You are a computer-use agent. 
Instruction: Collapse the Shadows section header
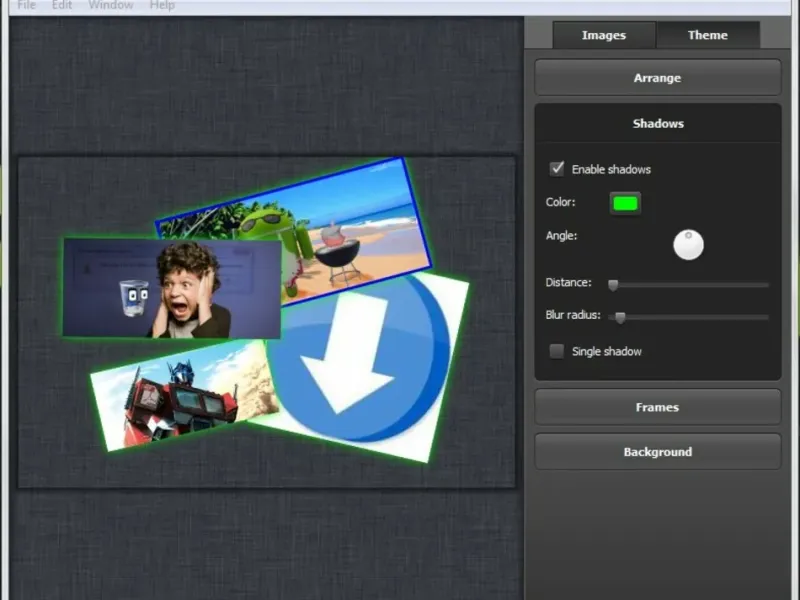(657, 124)
